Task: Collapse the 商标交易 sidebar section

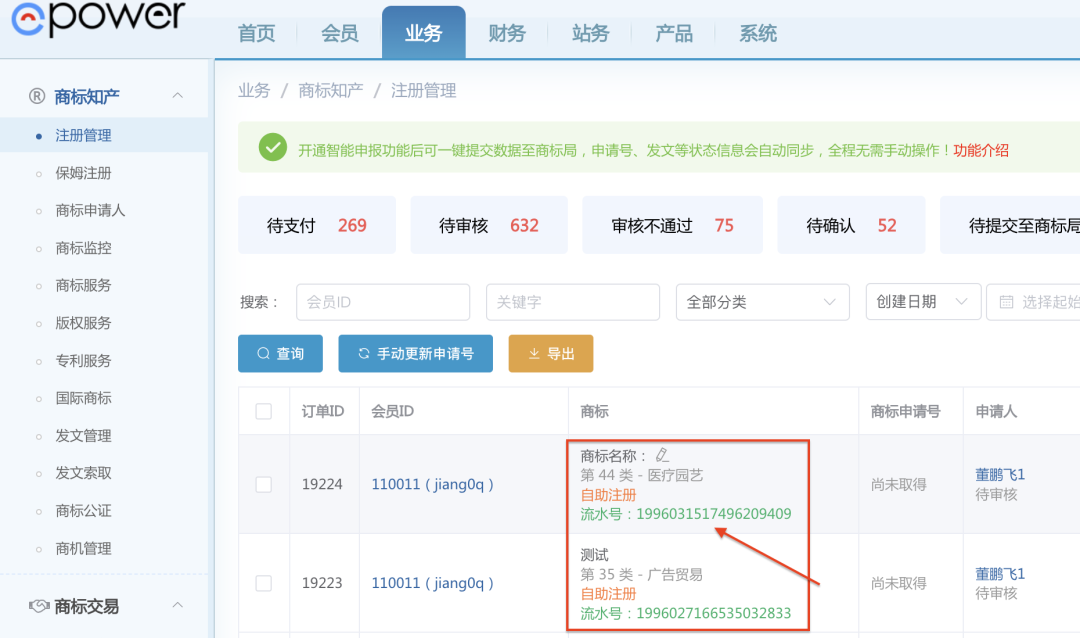Action: tap(178, 605)
